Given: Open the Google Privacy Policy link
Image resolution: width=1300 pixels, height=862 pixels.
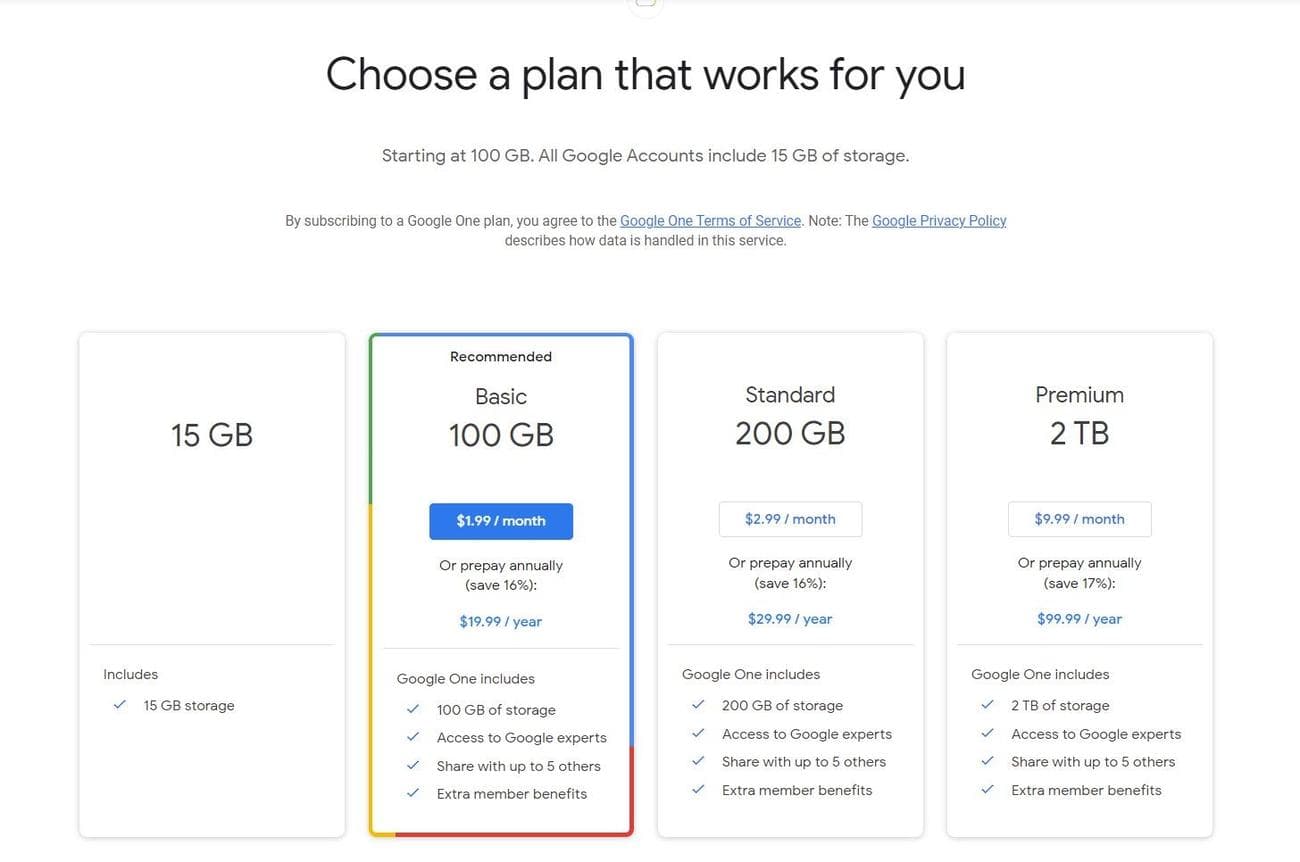Looking at the screenshot, I should (x=938, y=220).
